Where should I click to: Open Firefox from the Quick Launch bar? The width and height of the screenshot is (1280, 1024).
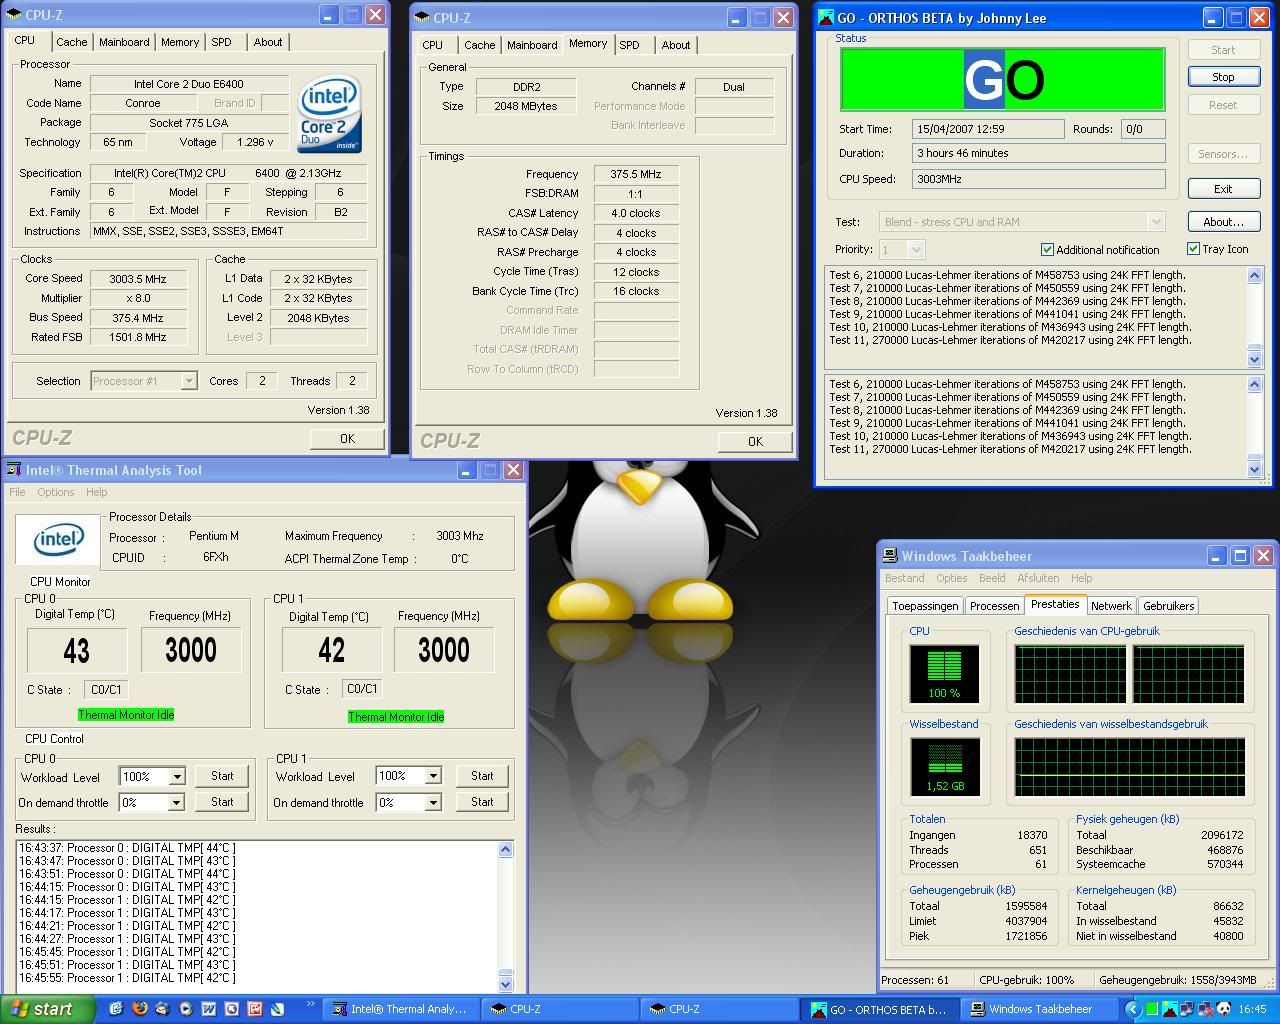point(140,1009)
